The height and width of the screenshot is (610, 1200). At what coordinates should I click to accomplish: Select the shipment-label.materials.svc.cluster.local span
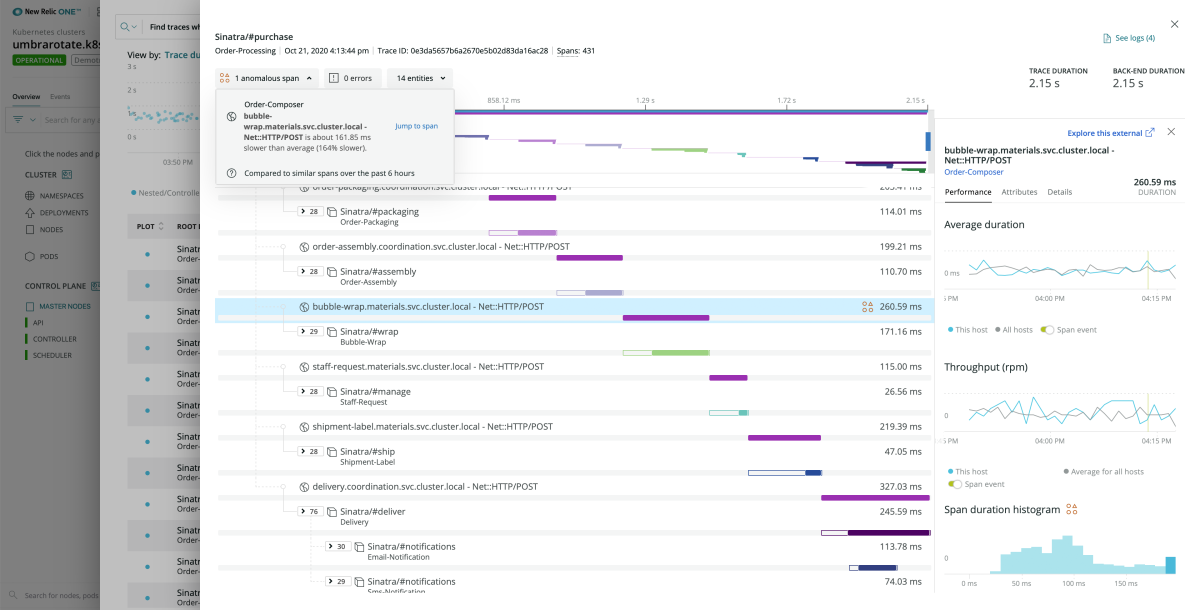[432, 426]
